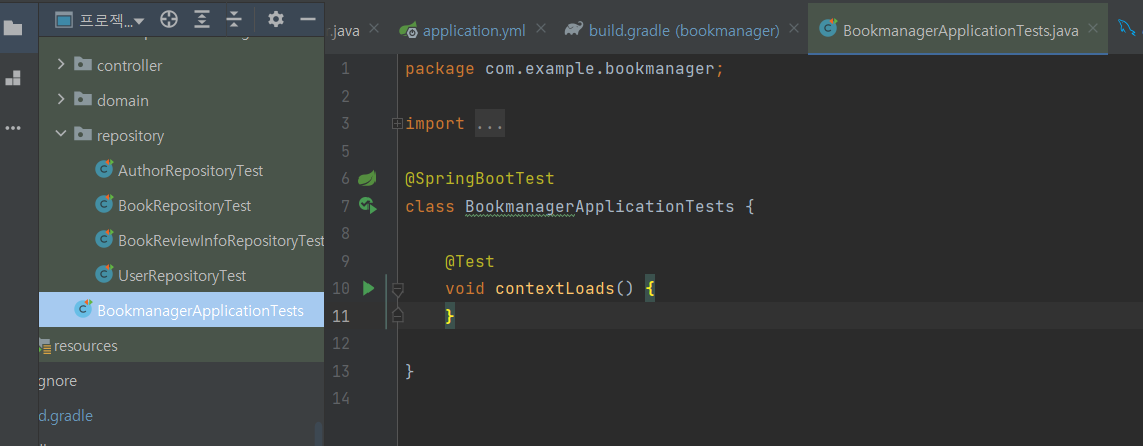
Task: Expand the controller folder
Action: [61, 66]
